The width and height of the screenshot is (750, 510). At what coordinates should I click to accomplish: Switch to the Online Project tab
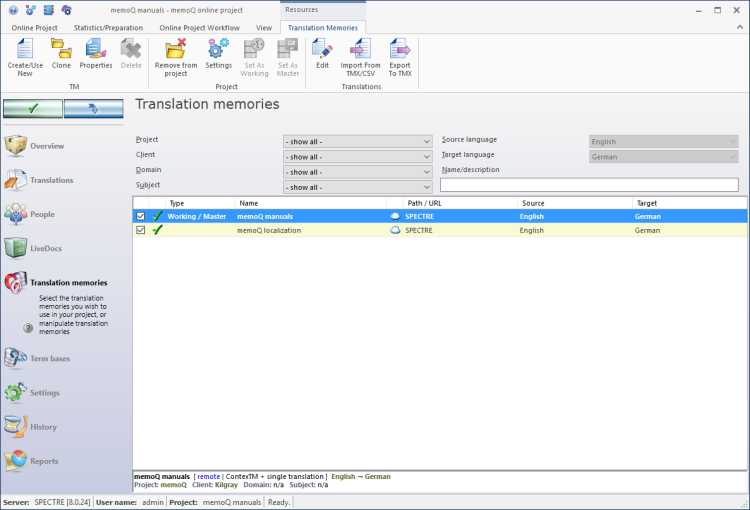click(34, 28)
